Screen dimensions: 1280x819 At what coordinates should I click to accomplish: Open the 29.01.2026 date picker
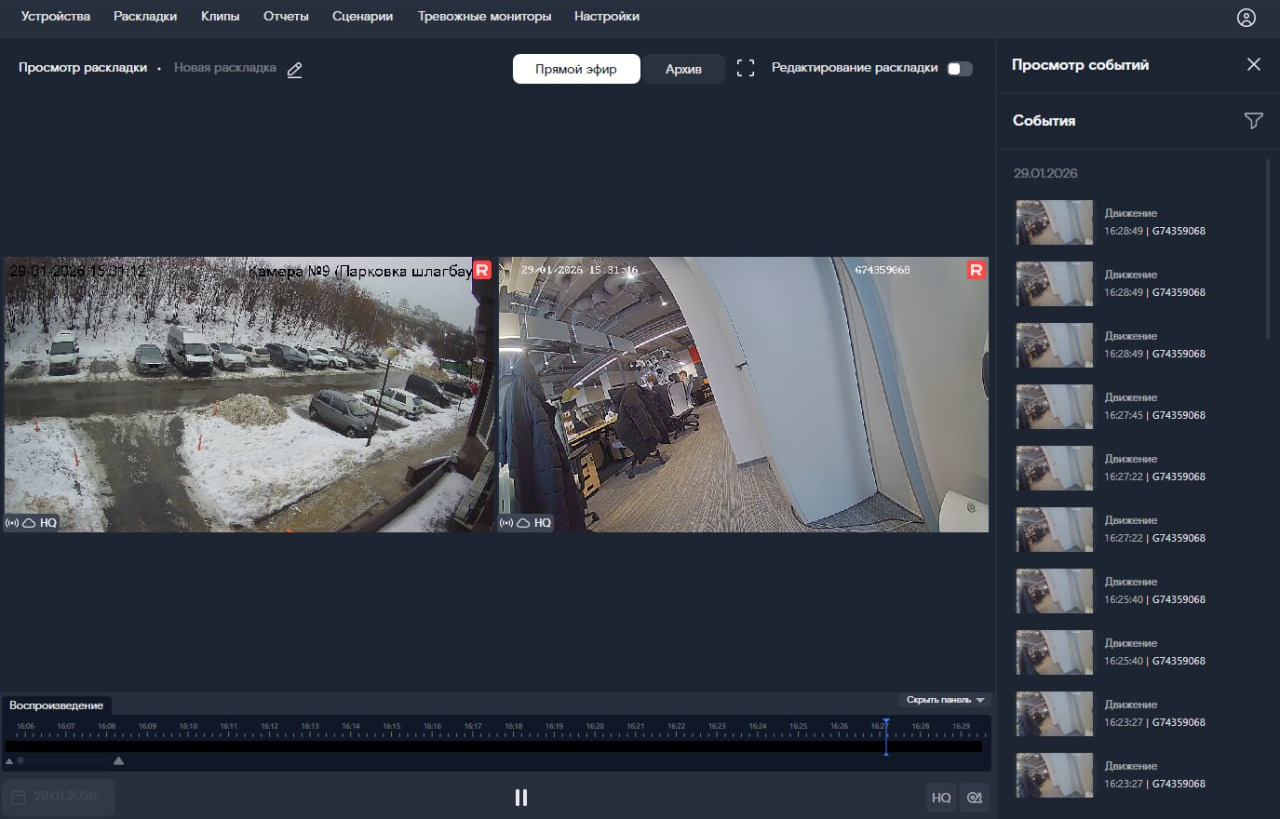[x=58, y=797]
